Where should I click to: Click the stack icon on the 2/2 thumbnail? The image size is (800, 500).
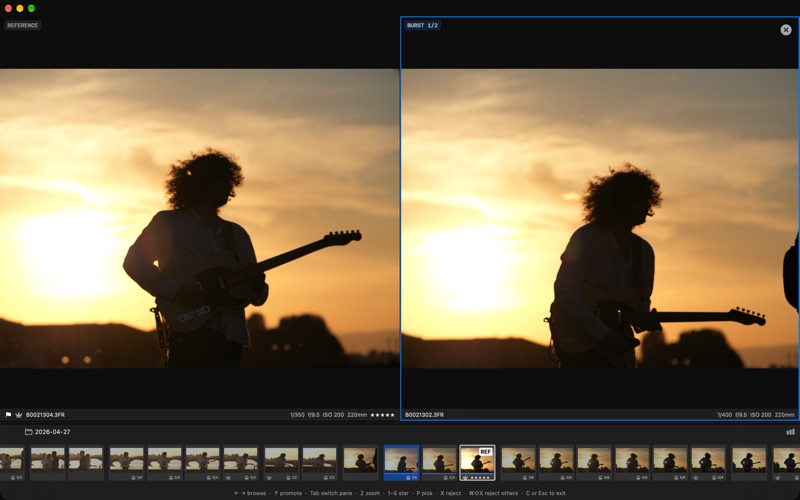click(326, 478)
